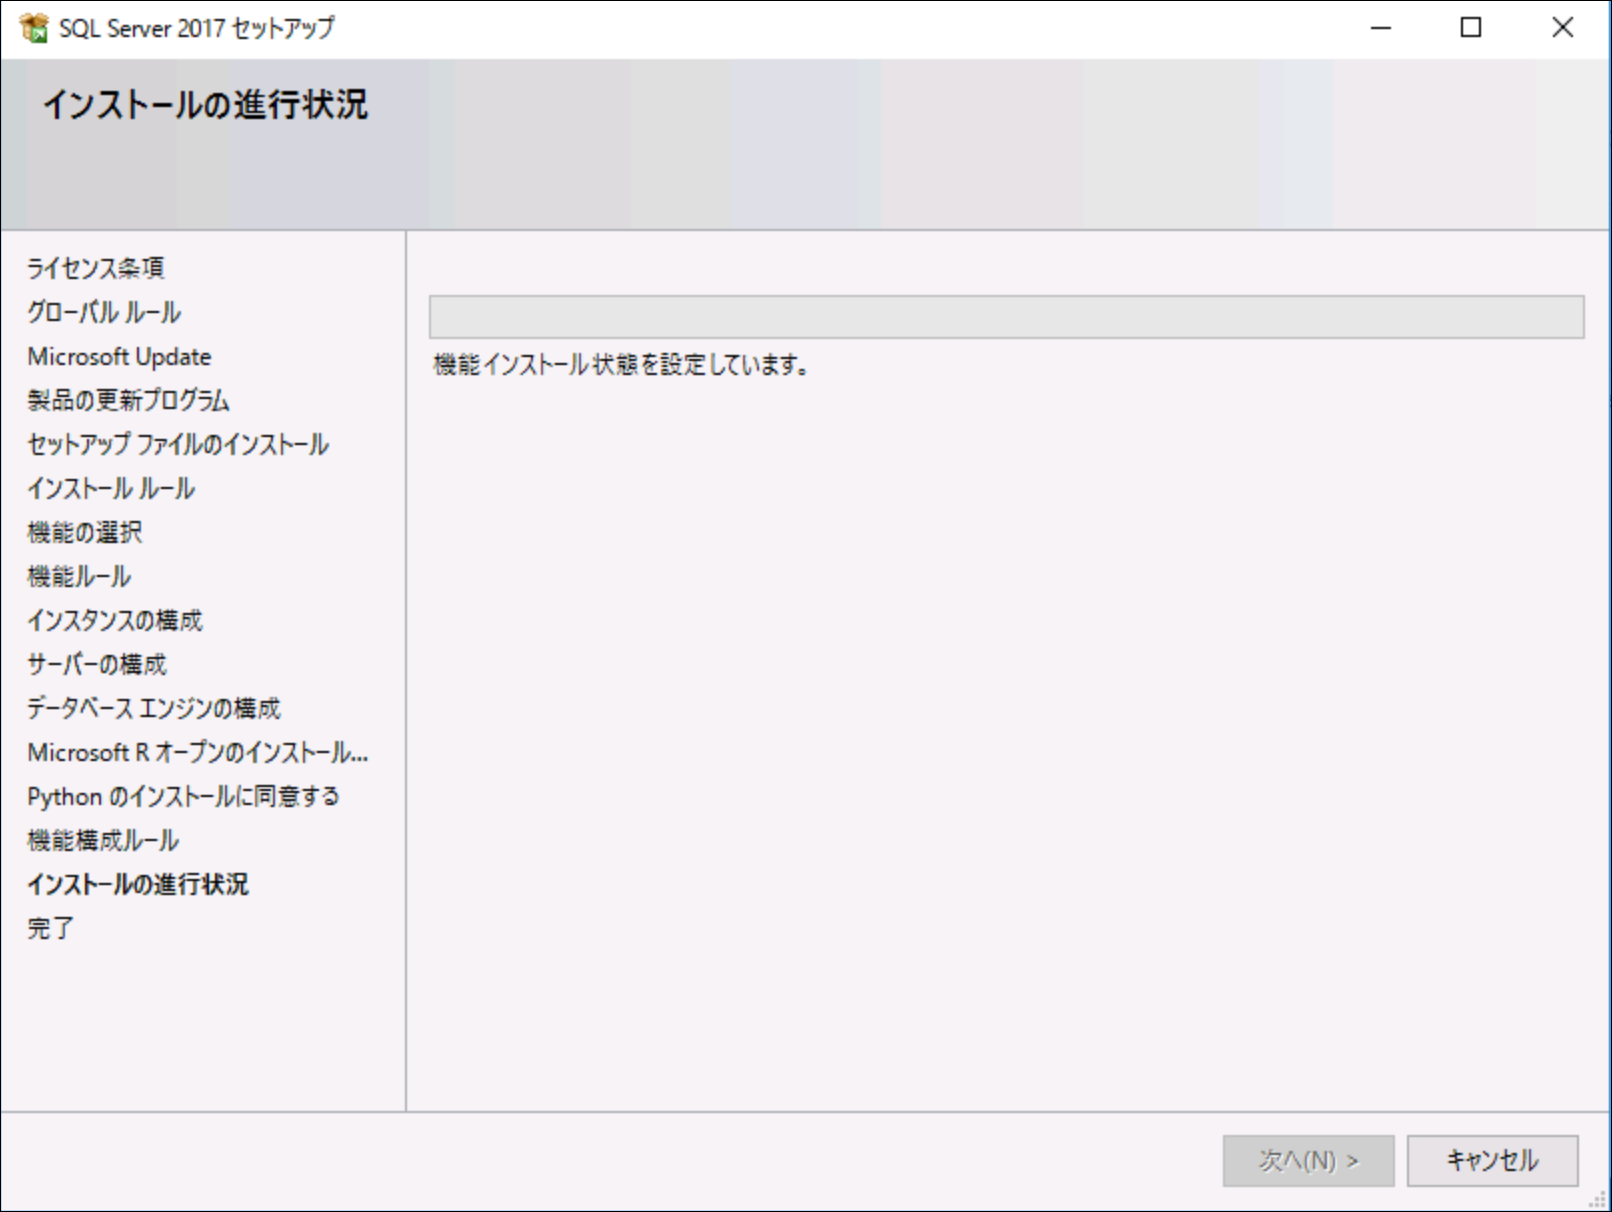Select the グローバル ルール step
The image size is (1612, 1212).
(x=104, y=312)
